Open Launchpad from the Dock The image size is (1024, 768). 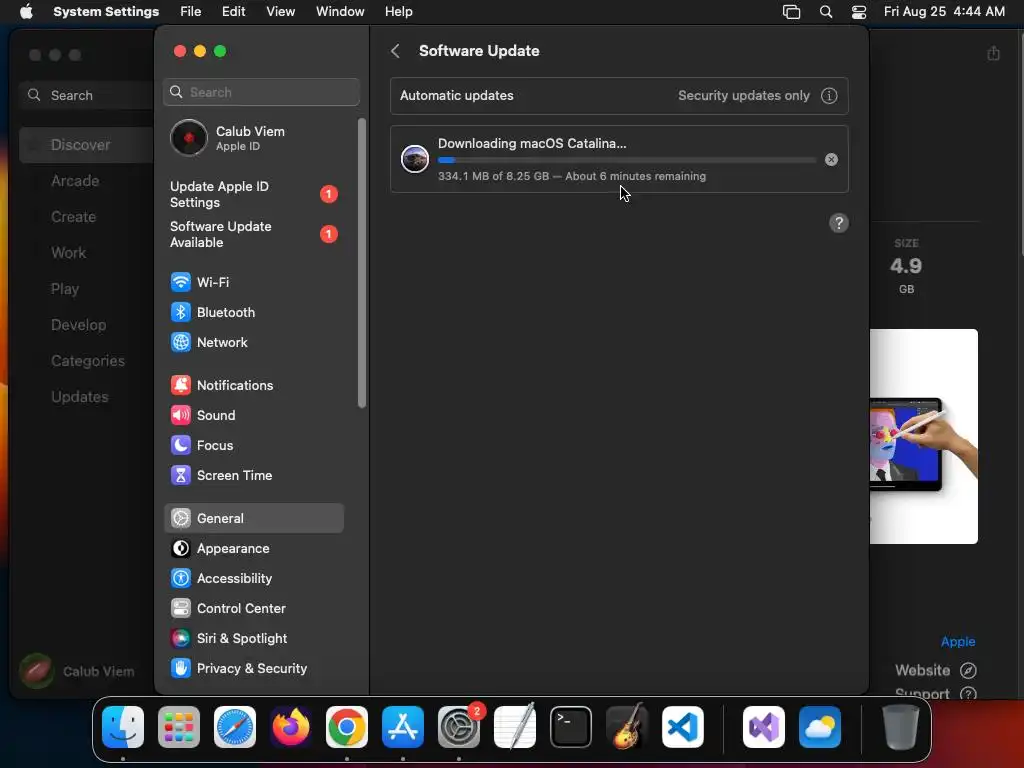coord(179,727)
